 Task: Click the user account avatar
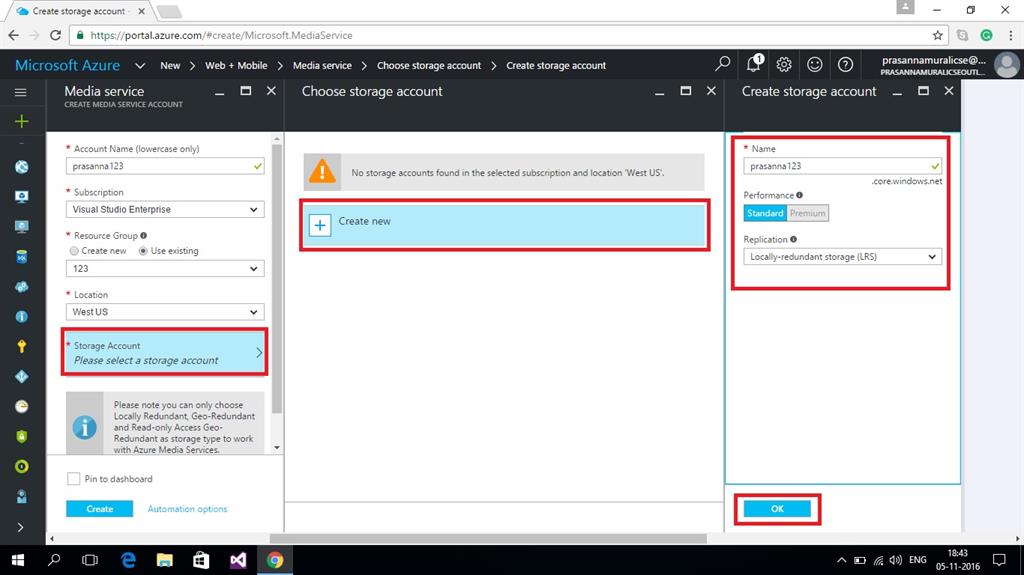click(1006, 65)
